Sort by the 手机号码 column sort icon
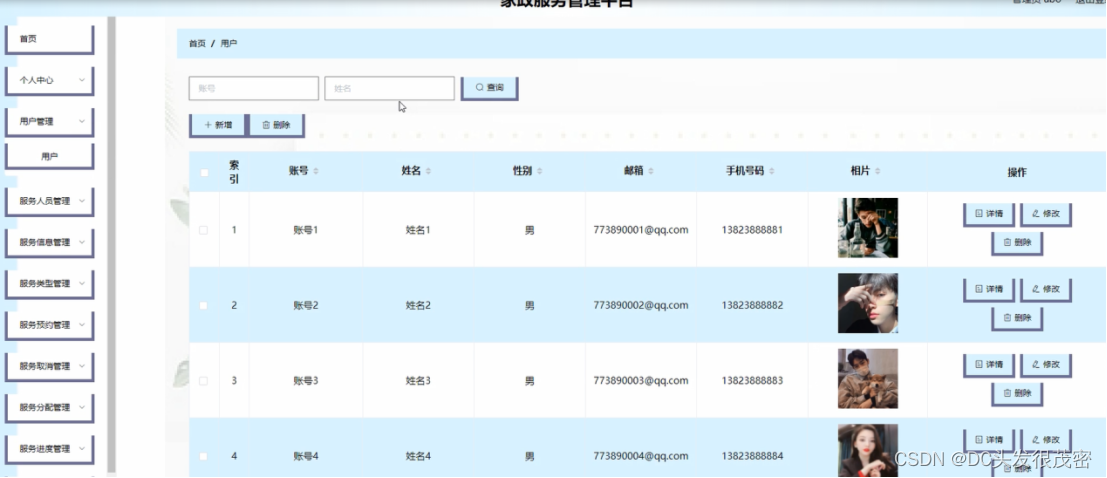Viewport: 1107px width, 478px height. (772, 172)
